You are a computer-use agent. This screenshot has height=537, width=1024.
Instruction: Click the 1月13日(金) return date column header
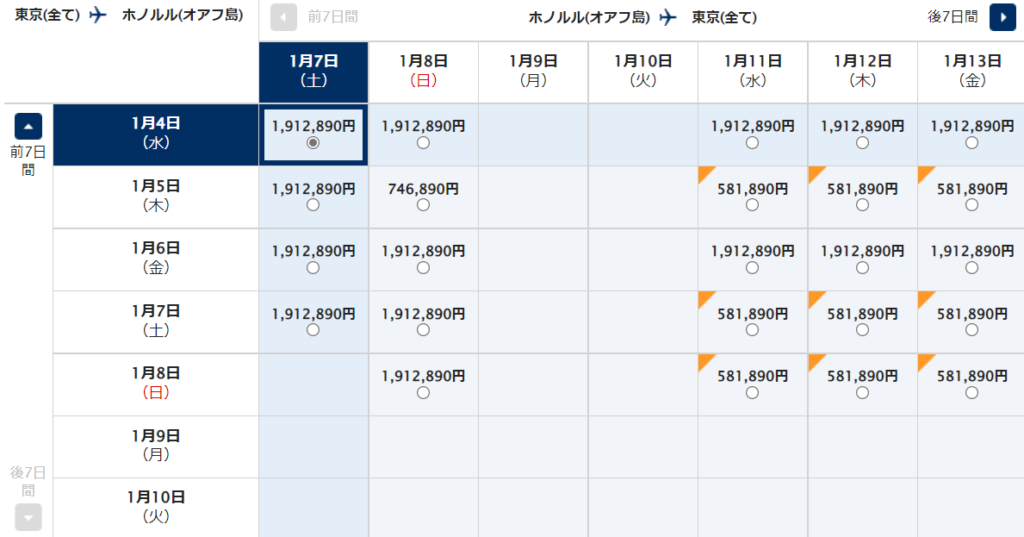pos(971,72)
